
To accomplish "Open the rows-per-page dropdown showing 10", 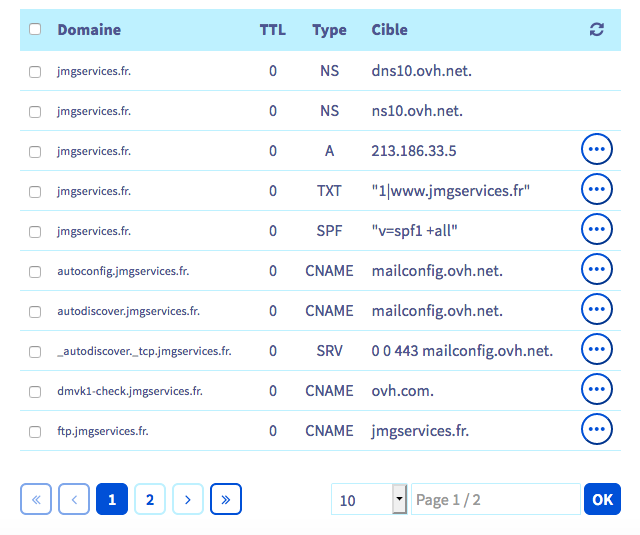I will pos(369,499).
